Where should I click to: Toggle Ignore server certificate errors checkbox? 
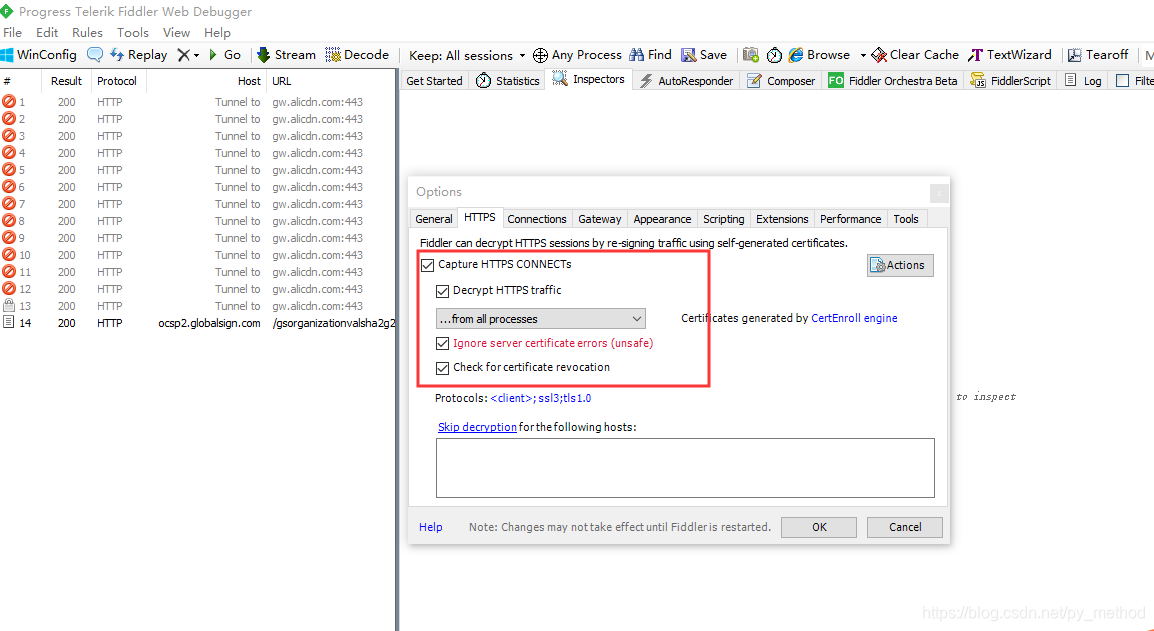point(442,344)
